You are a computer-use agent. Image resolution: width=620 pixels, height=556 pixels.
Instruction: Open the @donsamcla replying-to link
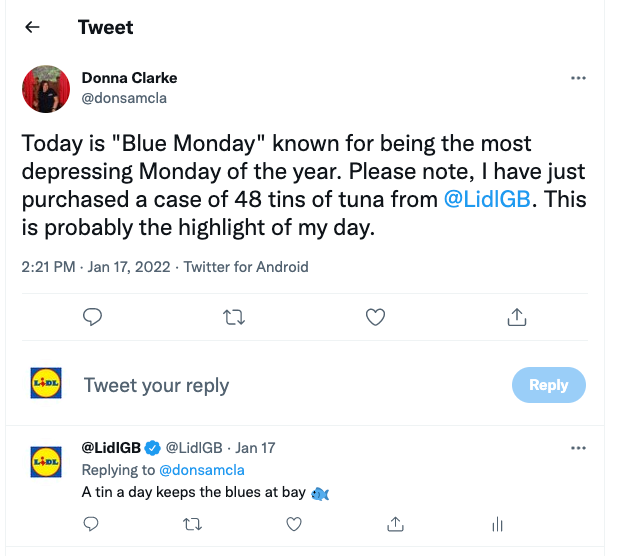201,469
